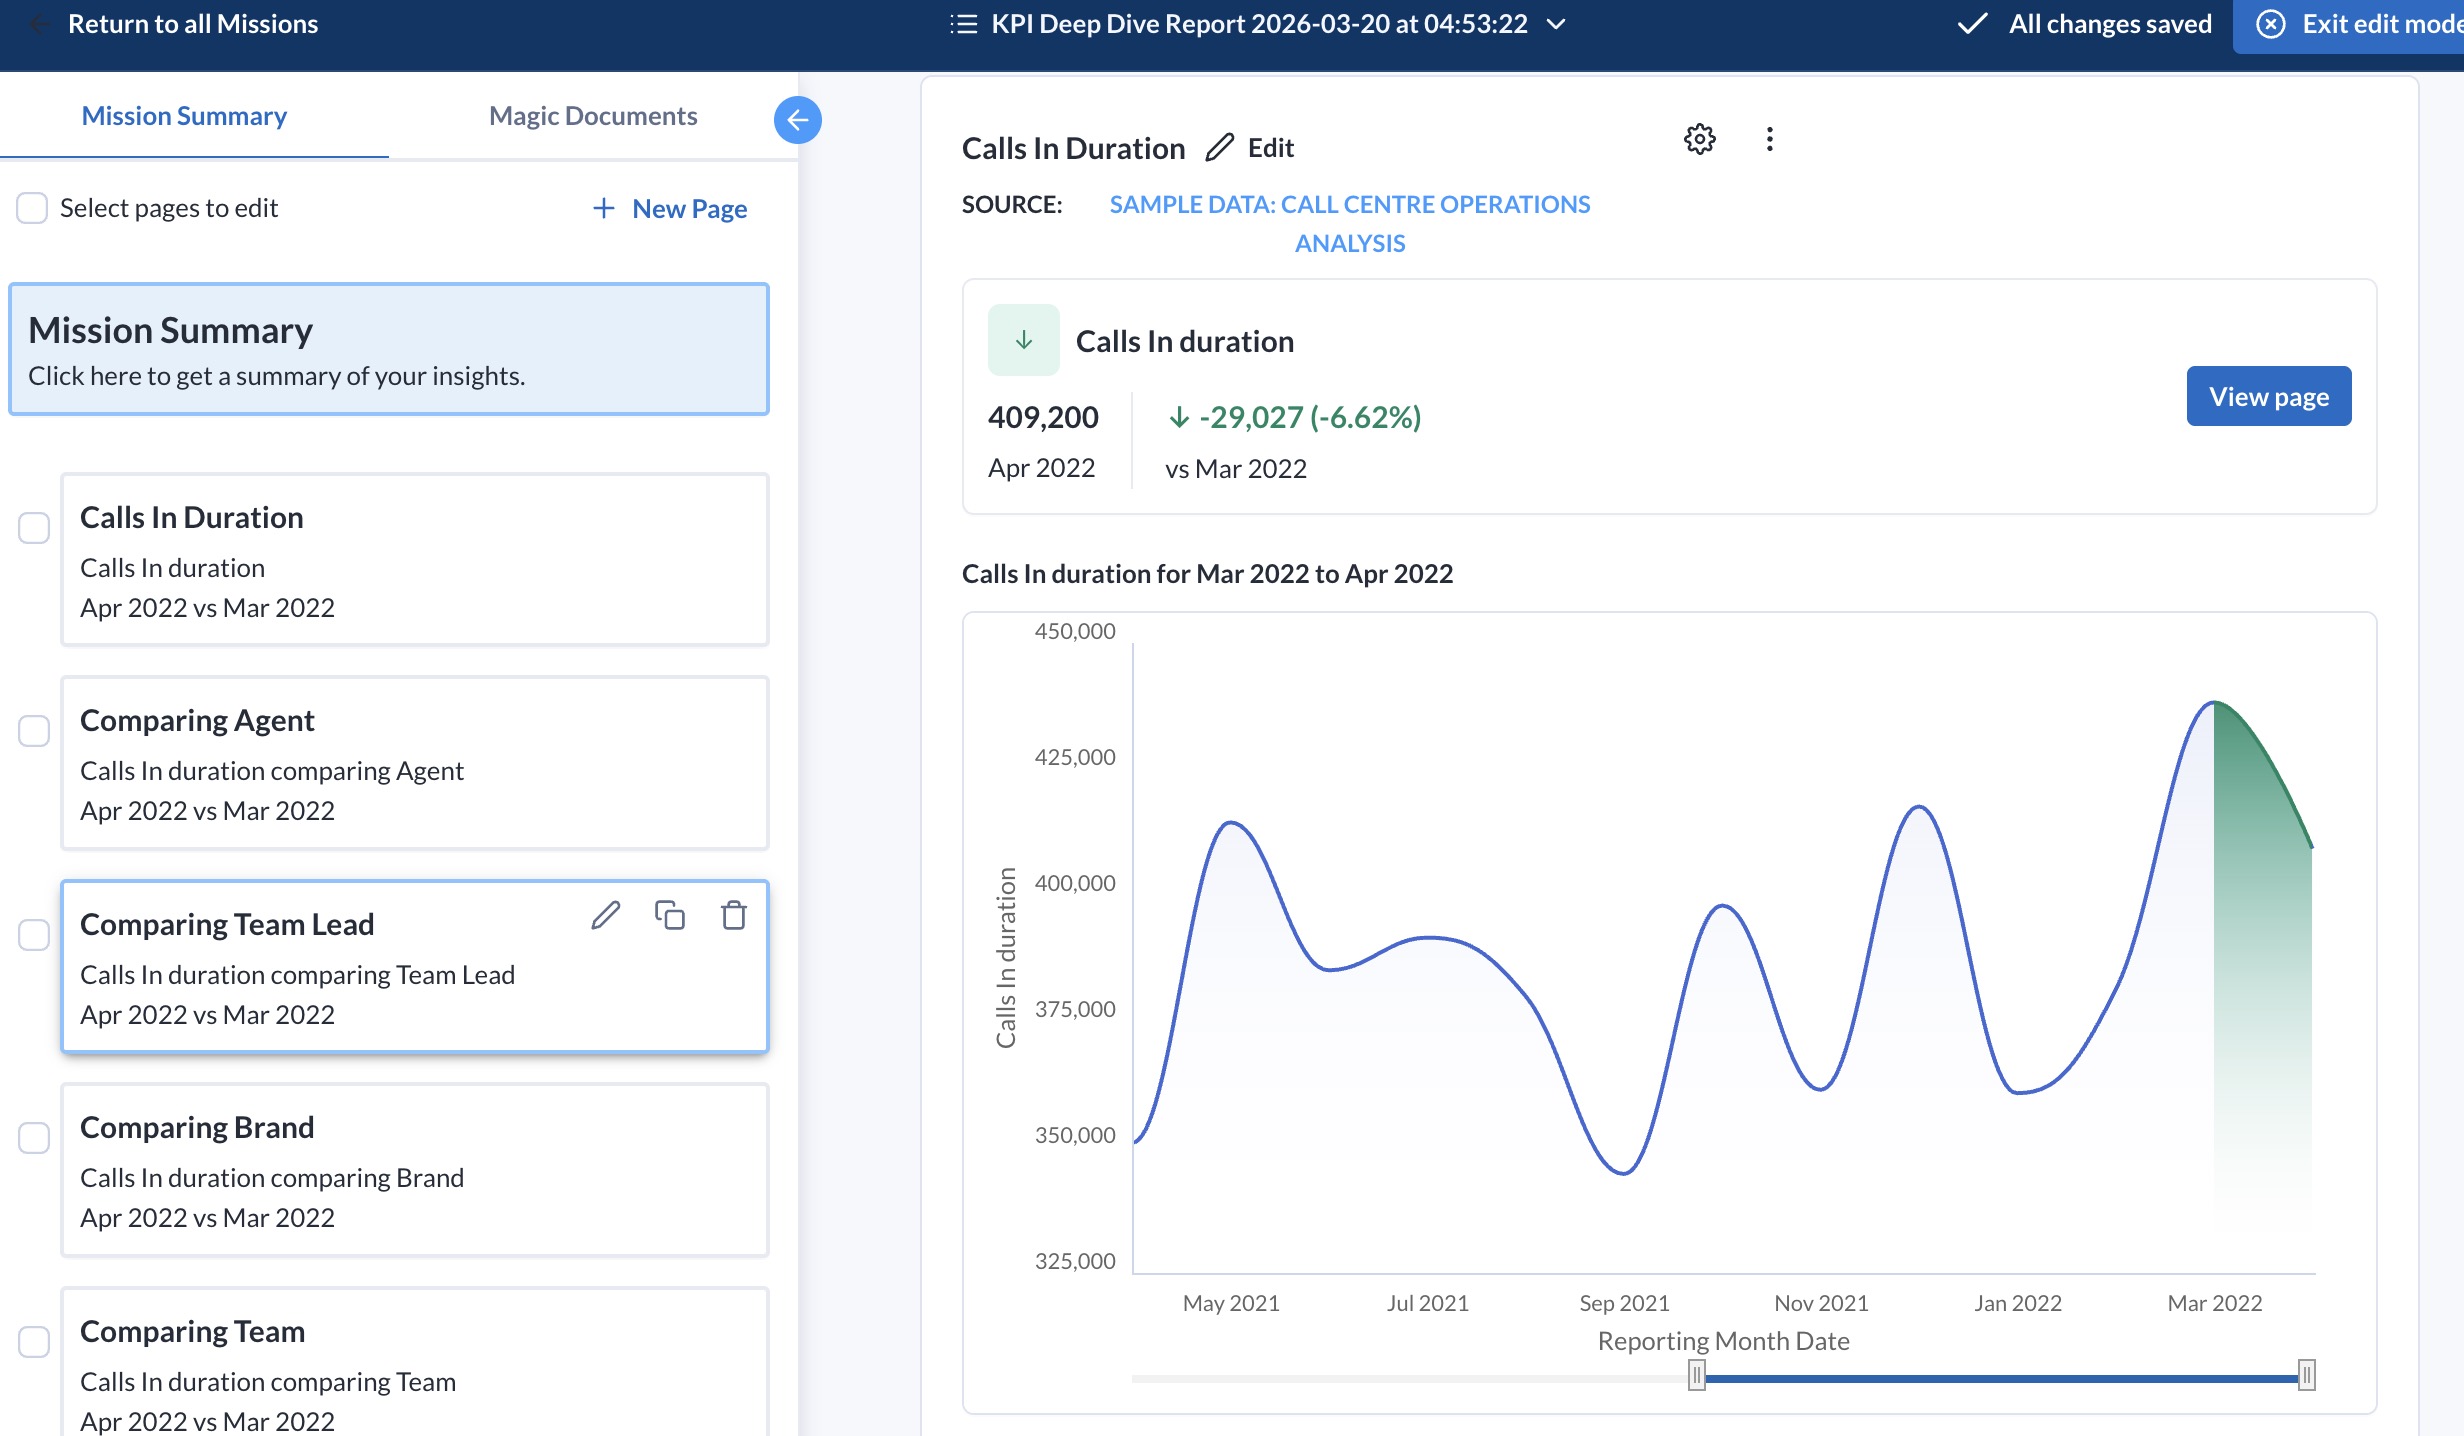Switch to the Magic Documents tab
Image resolution: width=2464 pixels, height=1436 pixels.
point(592,115)
